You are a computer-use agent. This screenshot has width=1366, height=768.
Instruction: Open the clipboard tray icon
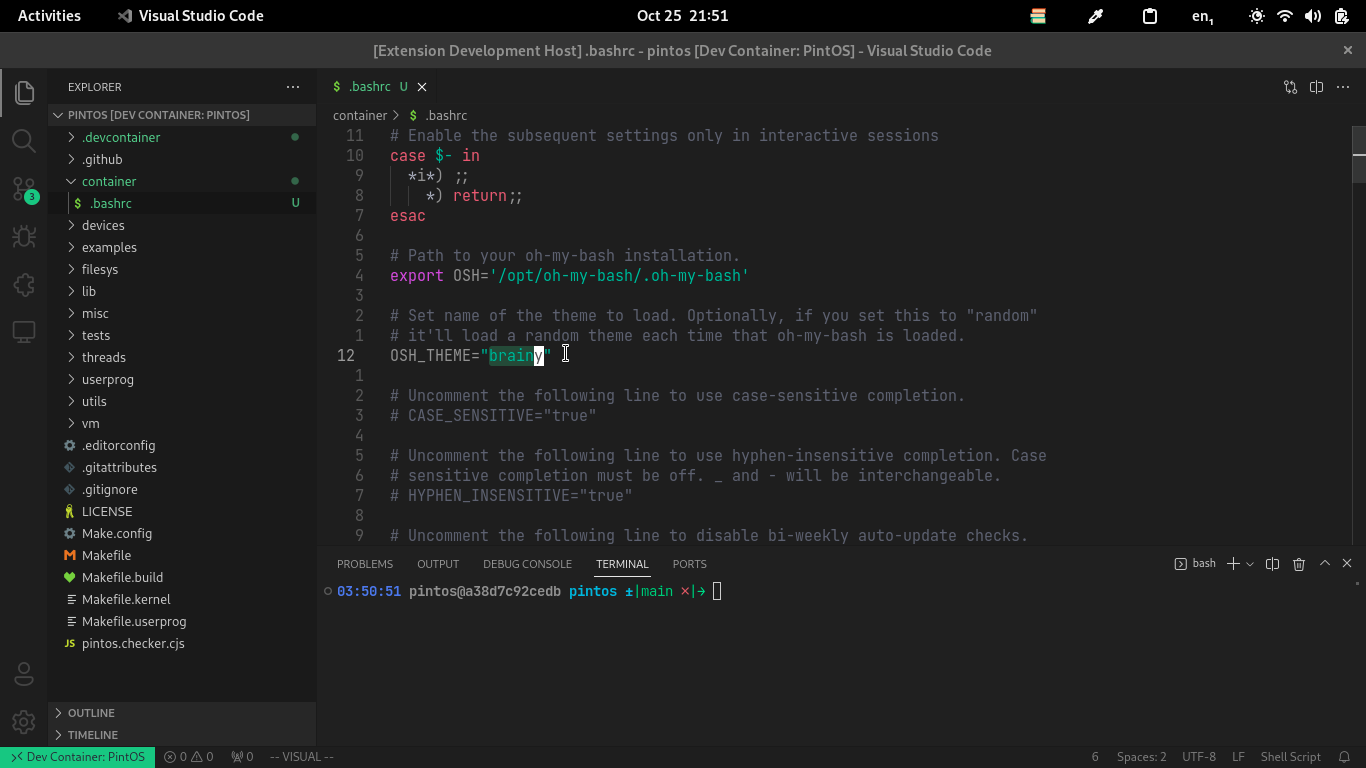(1150, 16)
